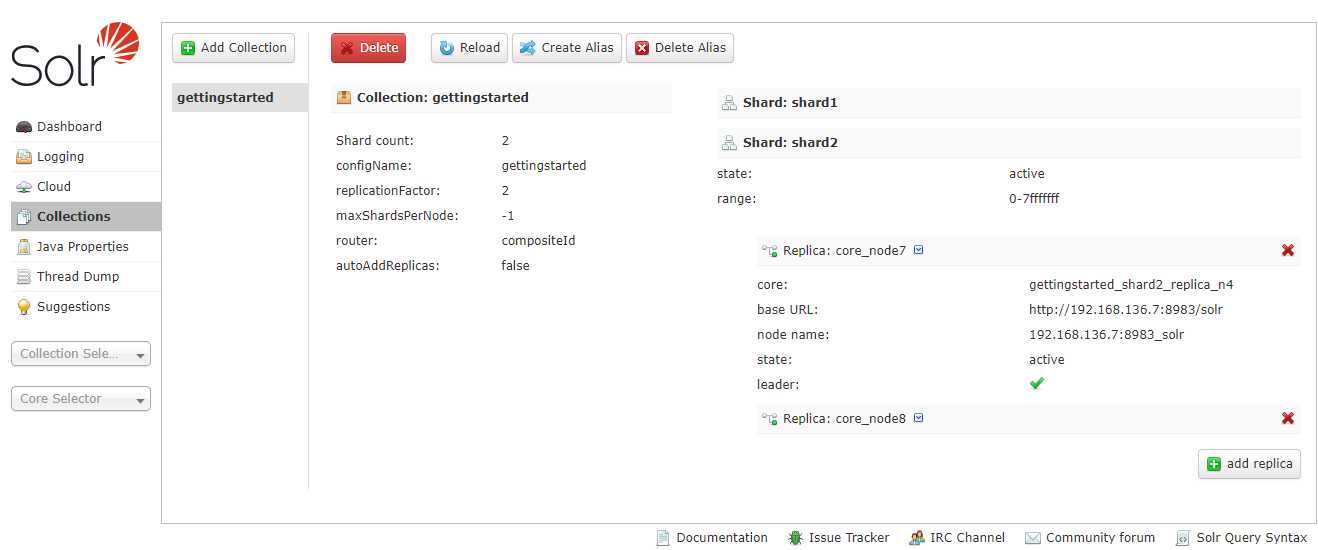Click the core_node8 replica tree icon
This screenshot has width=1318, height=550.
(x=769, y=419)
